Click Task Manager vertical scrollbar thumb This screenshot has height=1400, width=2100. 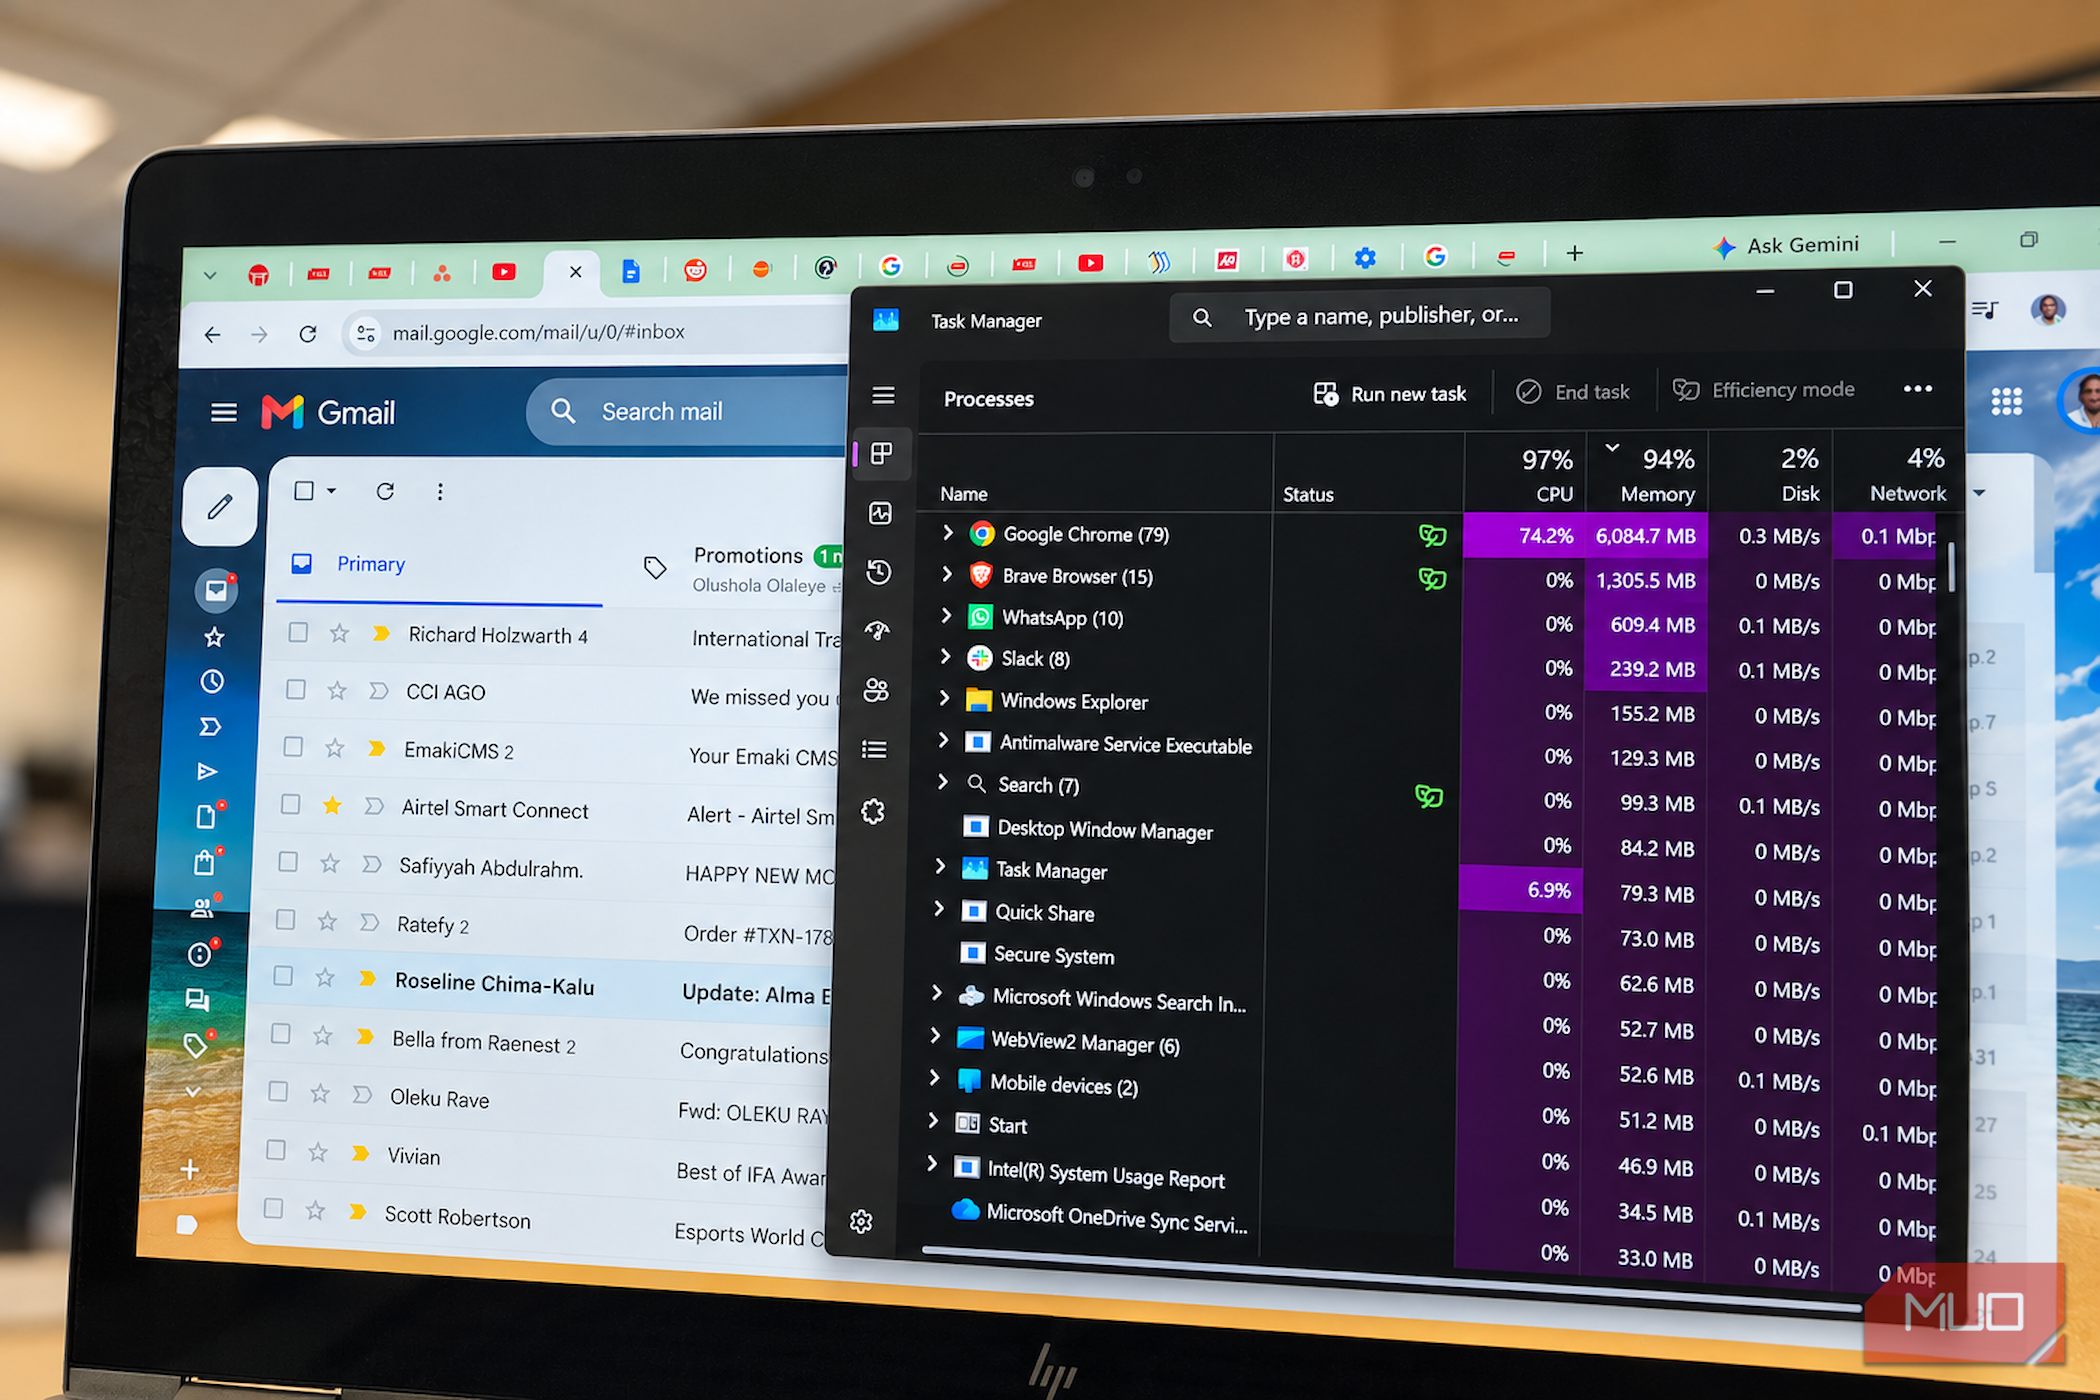1951,566
